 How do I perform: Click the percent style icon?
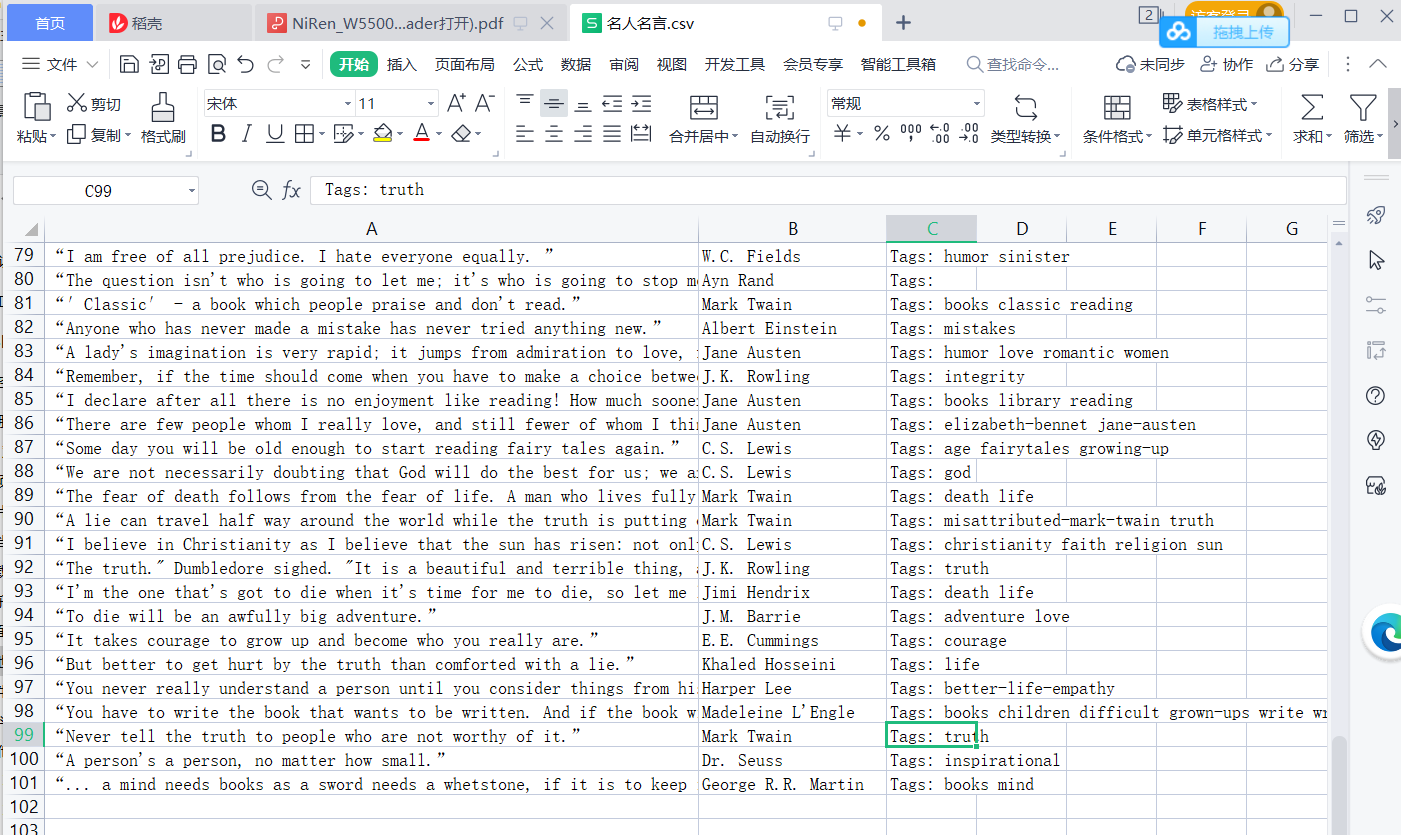point(882,134)
